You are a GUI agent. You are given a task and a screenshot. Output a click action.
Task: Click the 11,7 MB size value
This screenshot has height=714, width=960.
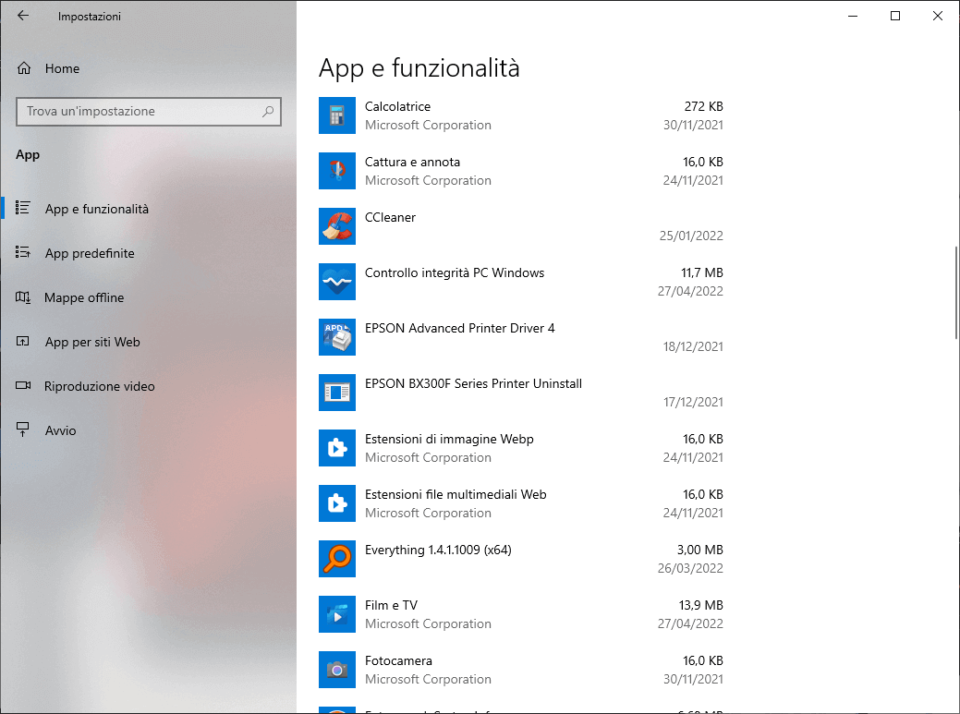(x=702, y=272)
